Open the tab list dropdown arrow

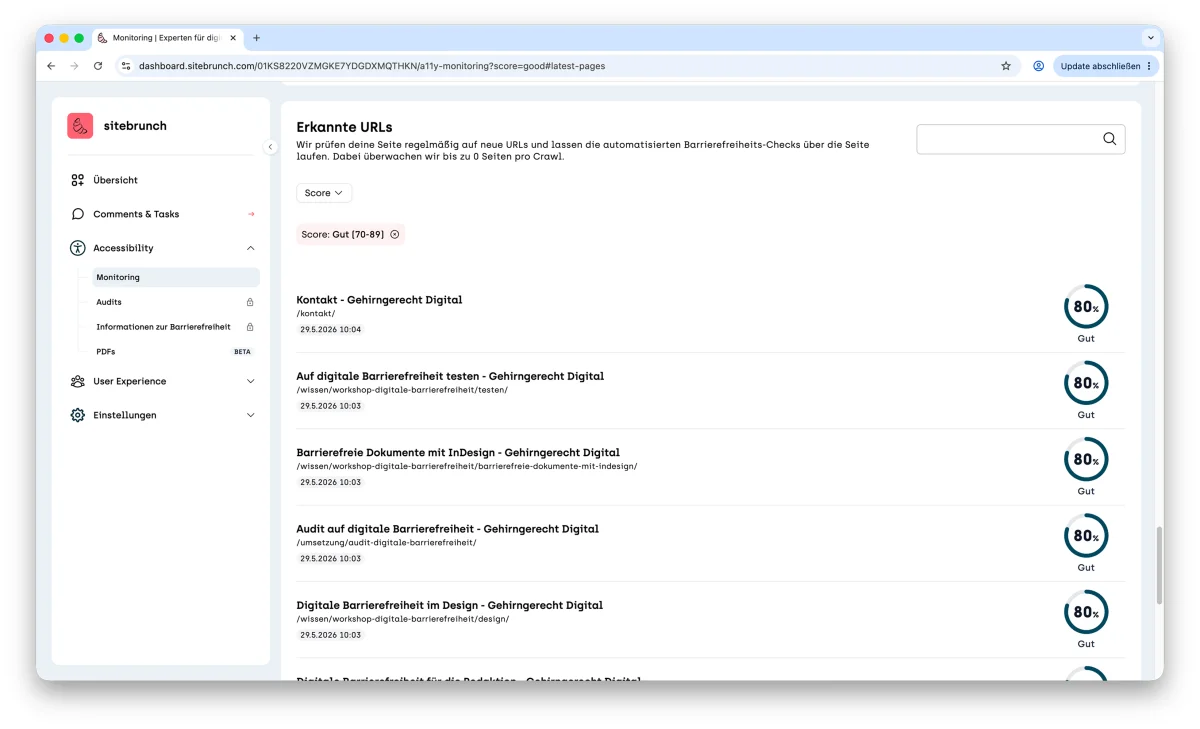click(x=1150, y=38)
